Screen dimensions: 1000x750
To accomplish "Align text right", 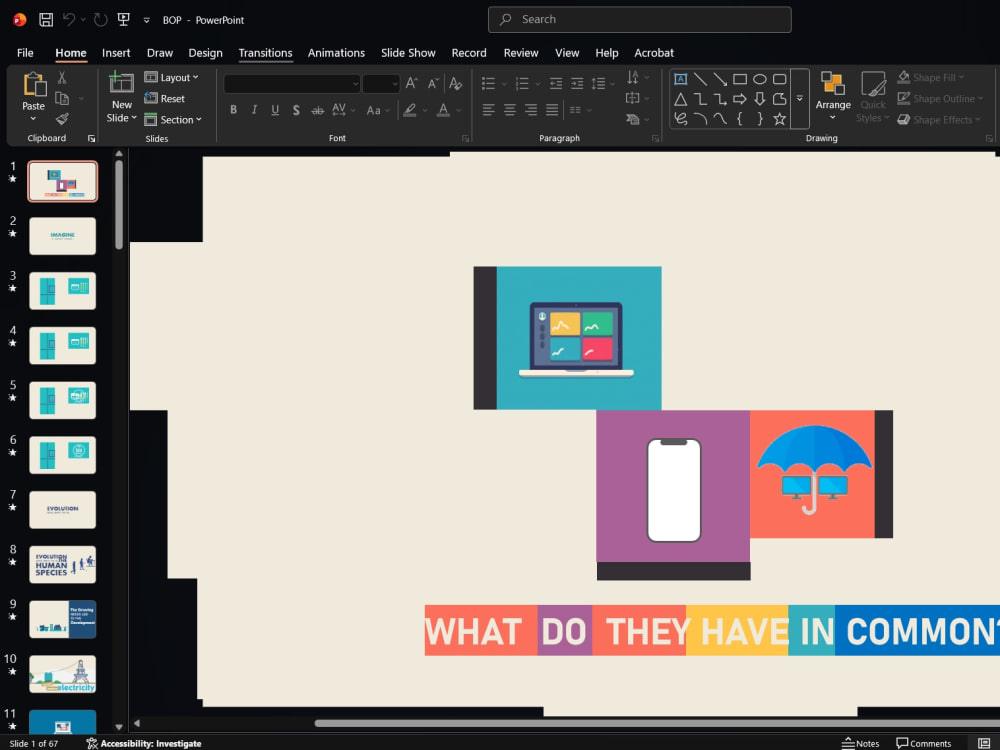I will point(531,110).
